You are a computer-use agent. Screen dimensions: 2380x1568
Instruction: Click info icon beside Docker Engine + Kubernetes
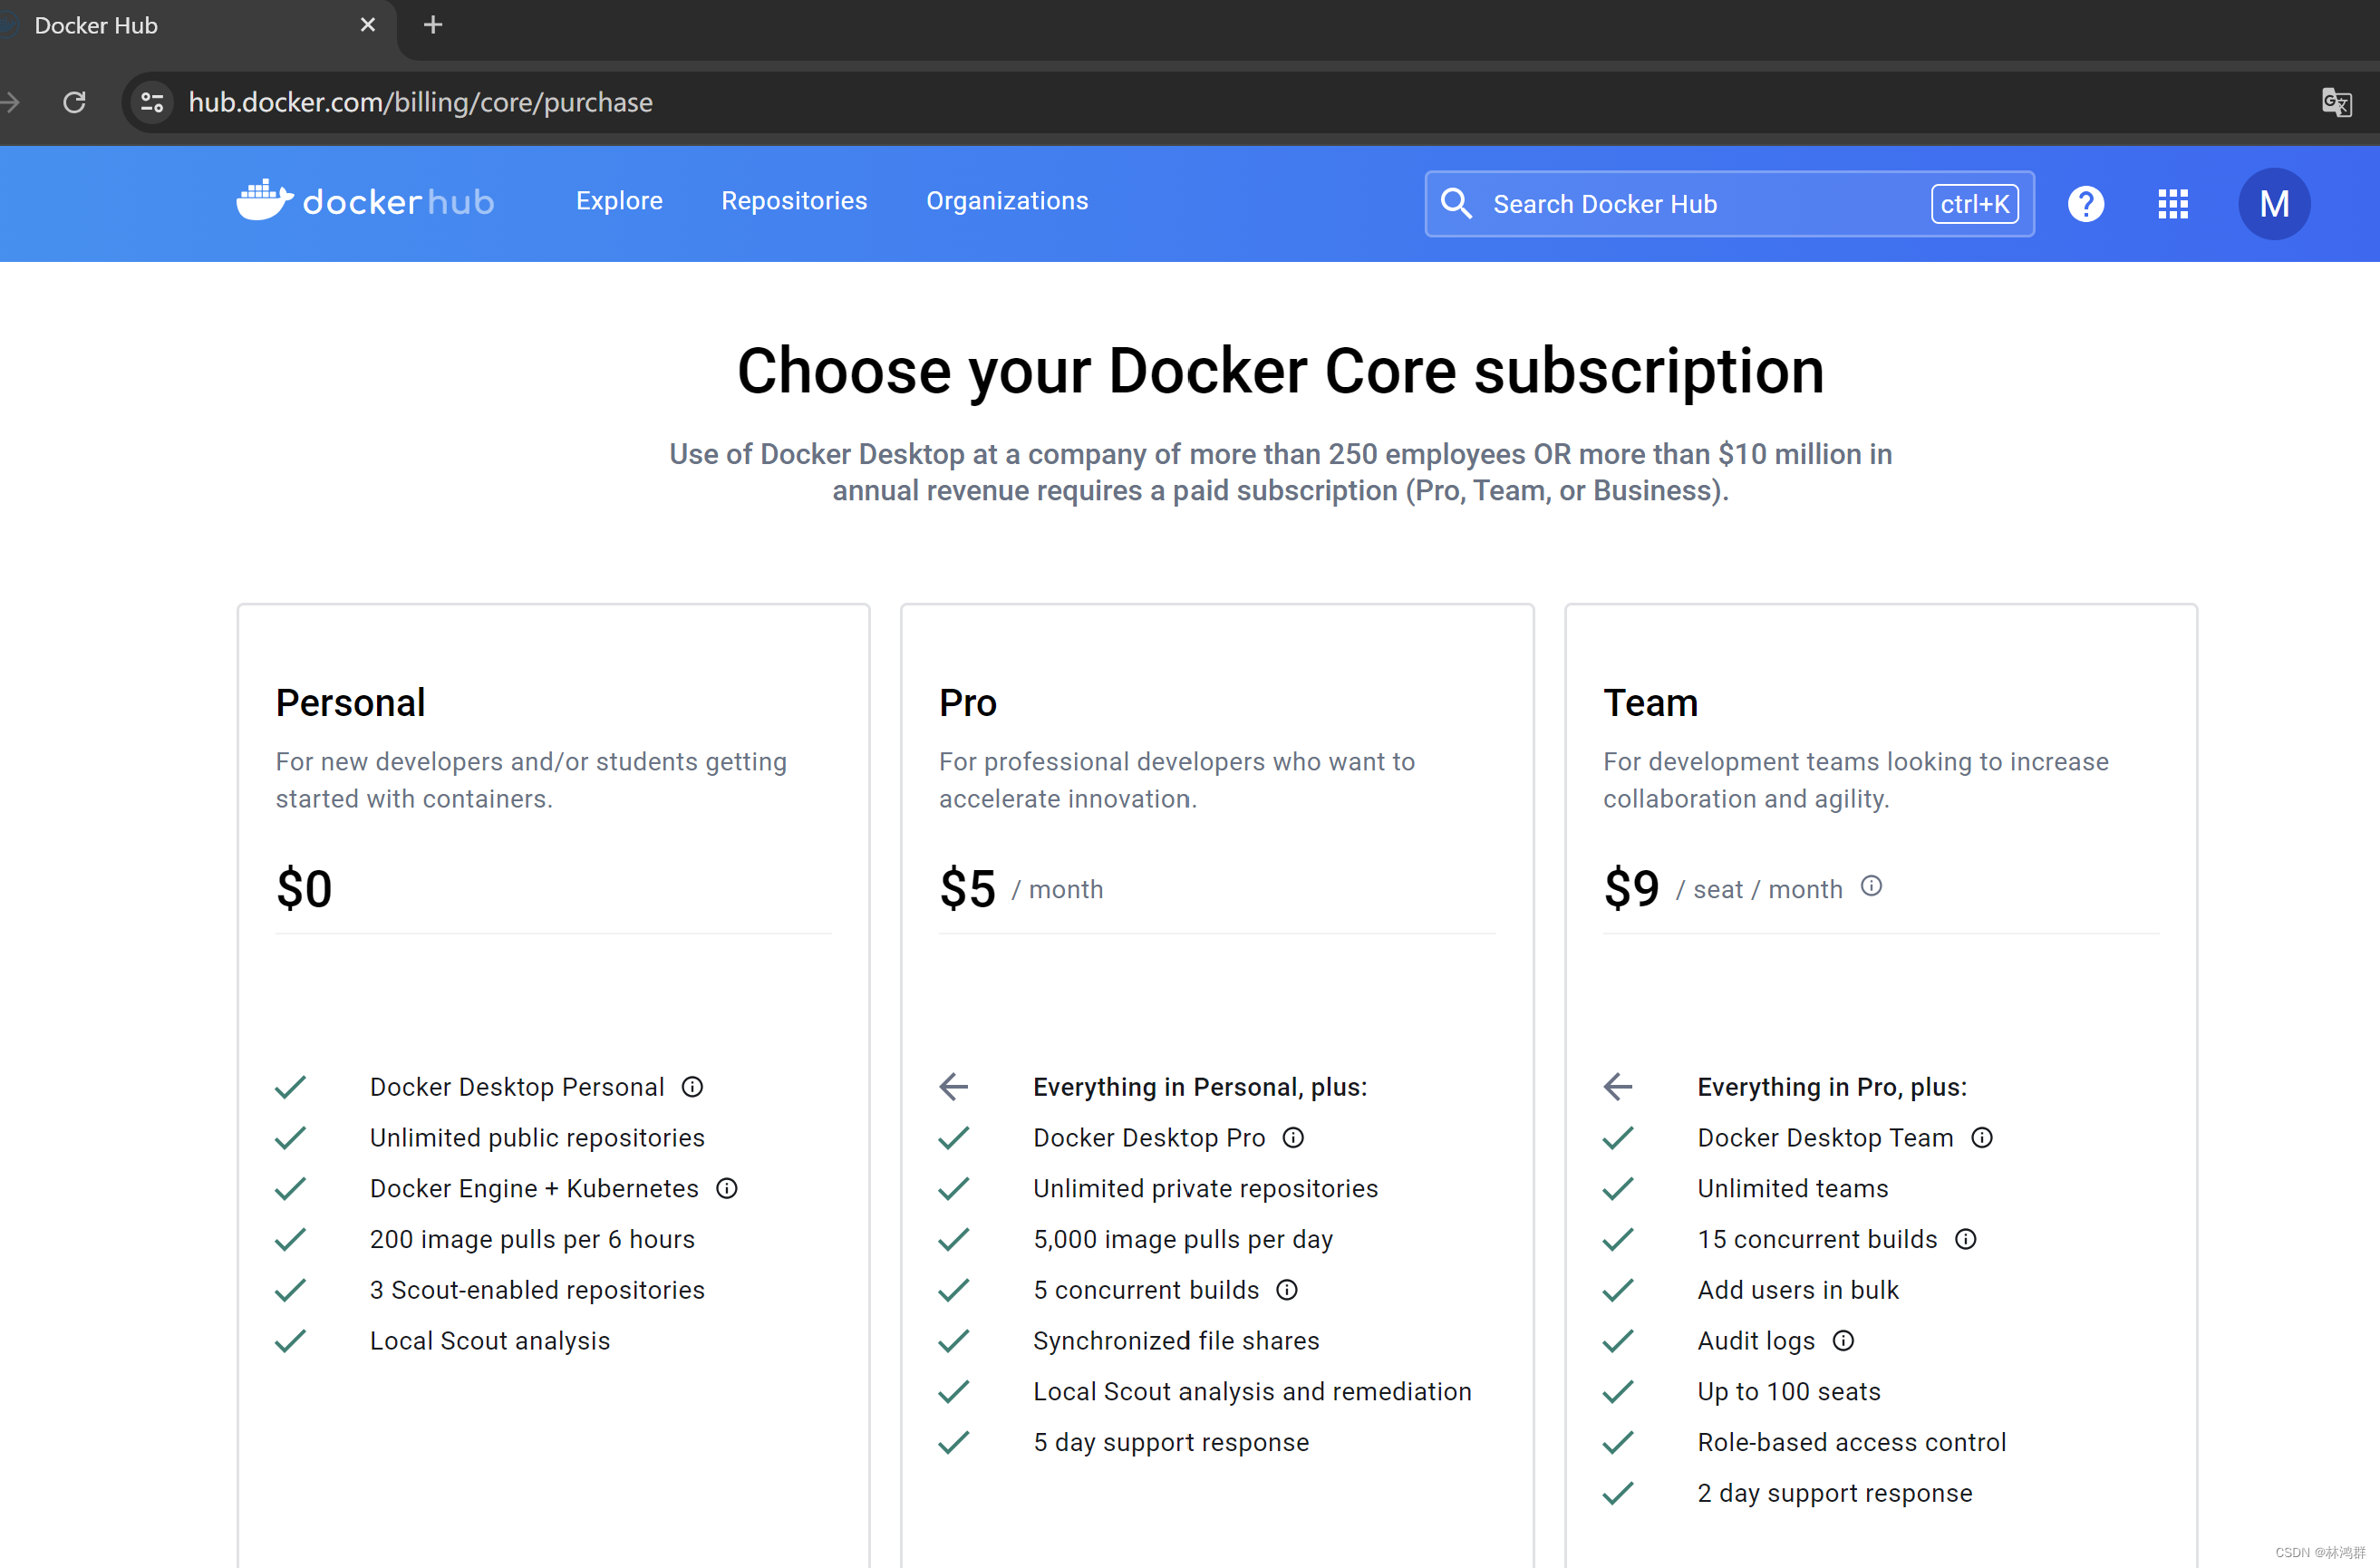point(727,1188)
